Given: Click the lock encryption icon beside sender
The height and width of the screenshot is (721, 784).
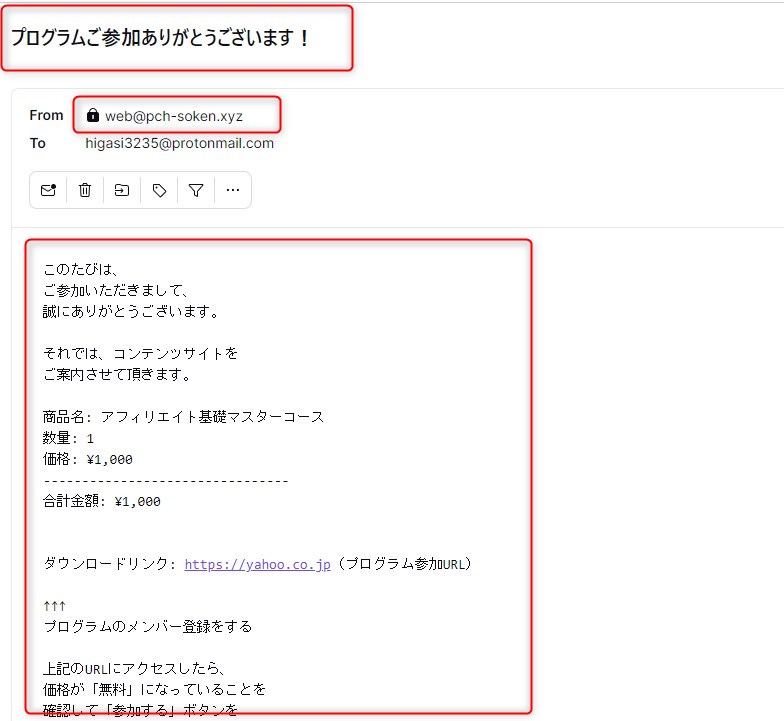Looking at the screenshot, I should click(x=93, y=115).
